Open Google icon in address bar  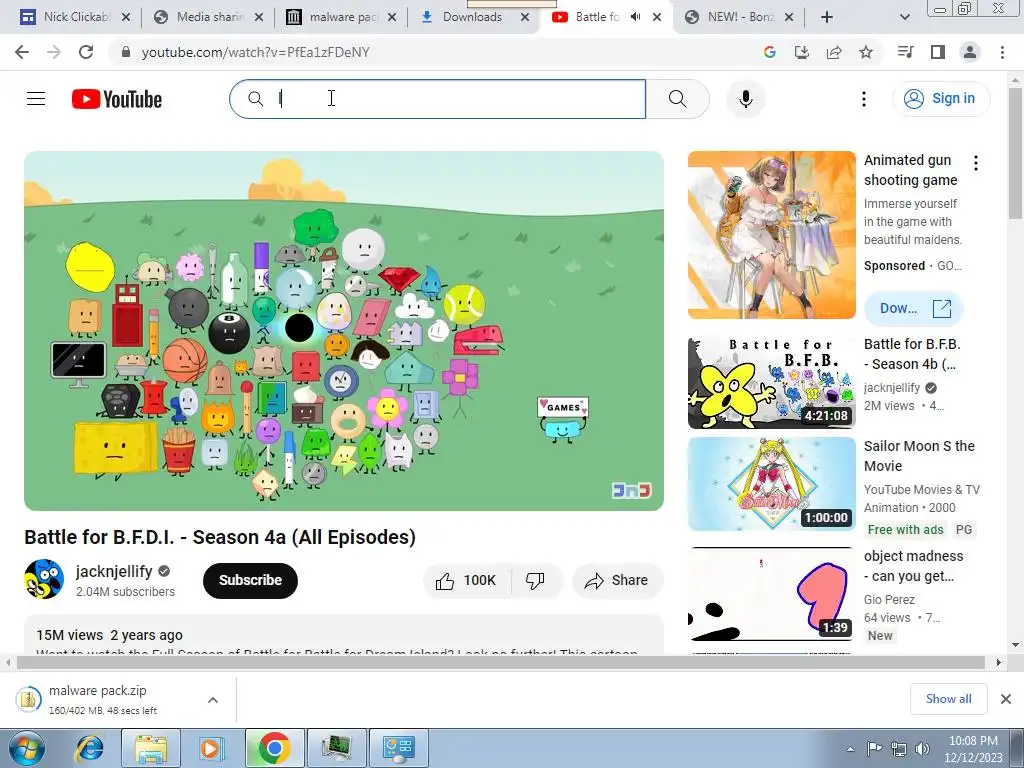[x=769, y=52]
